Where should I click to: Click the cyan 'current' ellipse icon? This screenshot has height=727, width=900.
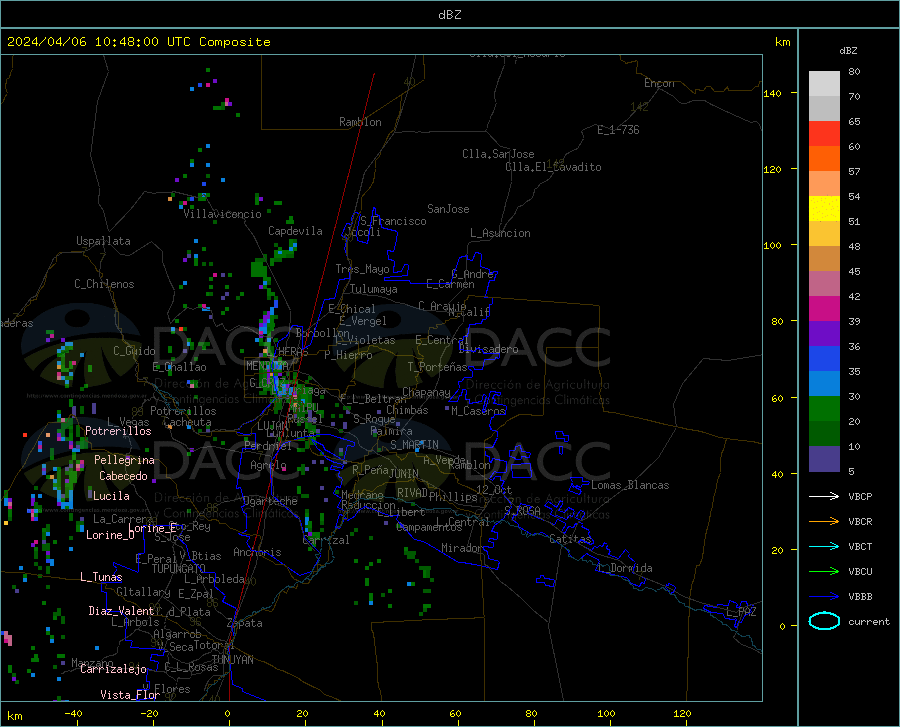[824, 621]
